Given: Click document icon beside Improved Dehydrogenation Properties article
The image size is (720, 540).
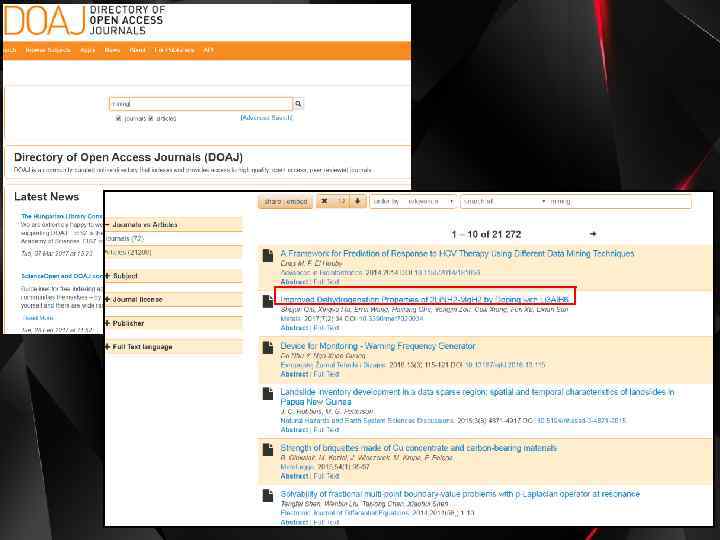Looking at the screenshot, I should pyautogui.click(x=268, y=302).
